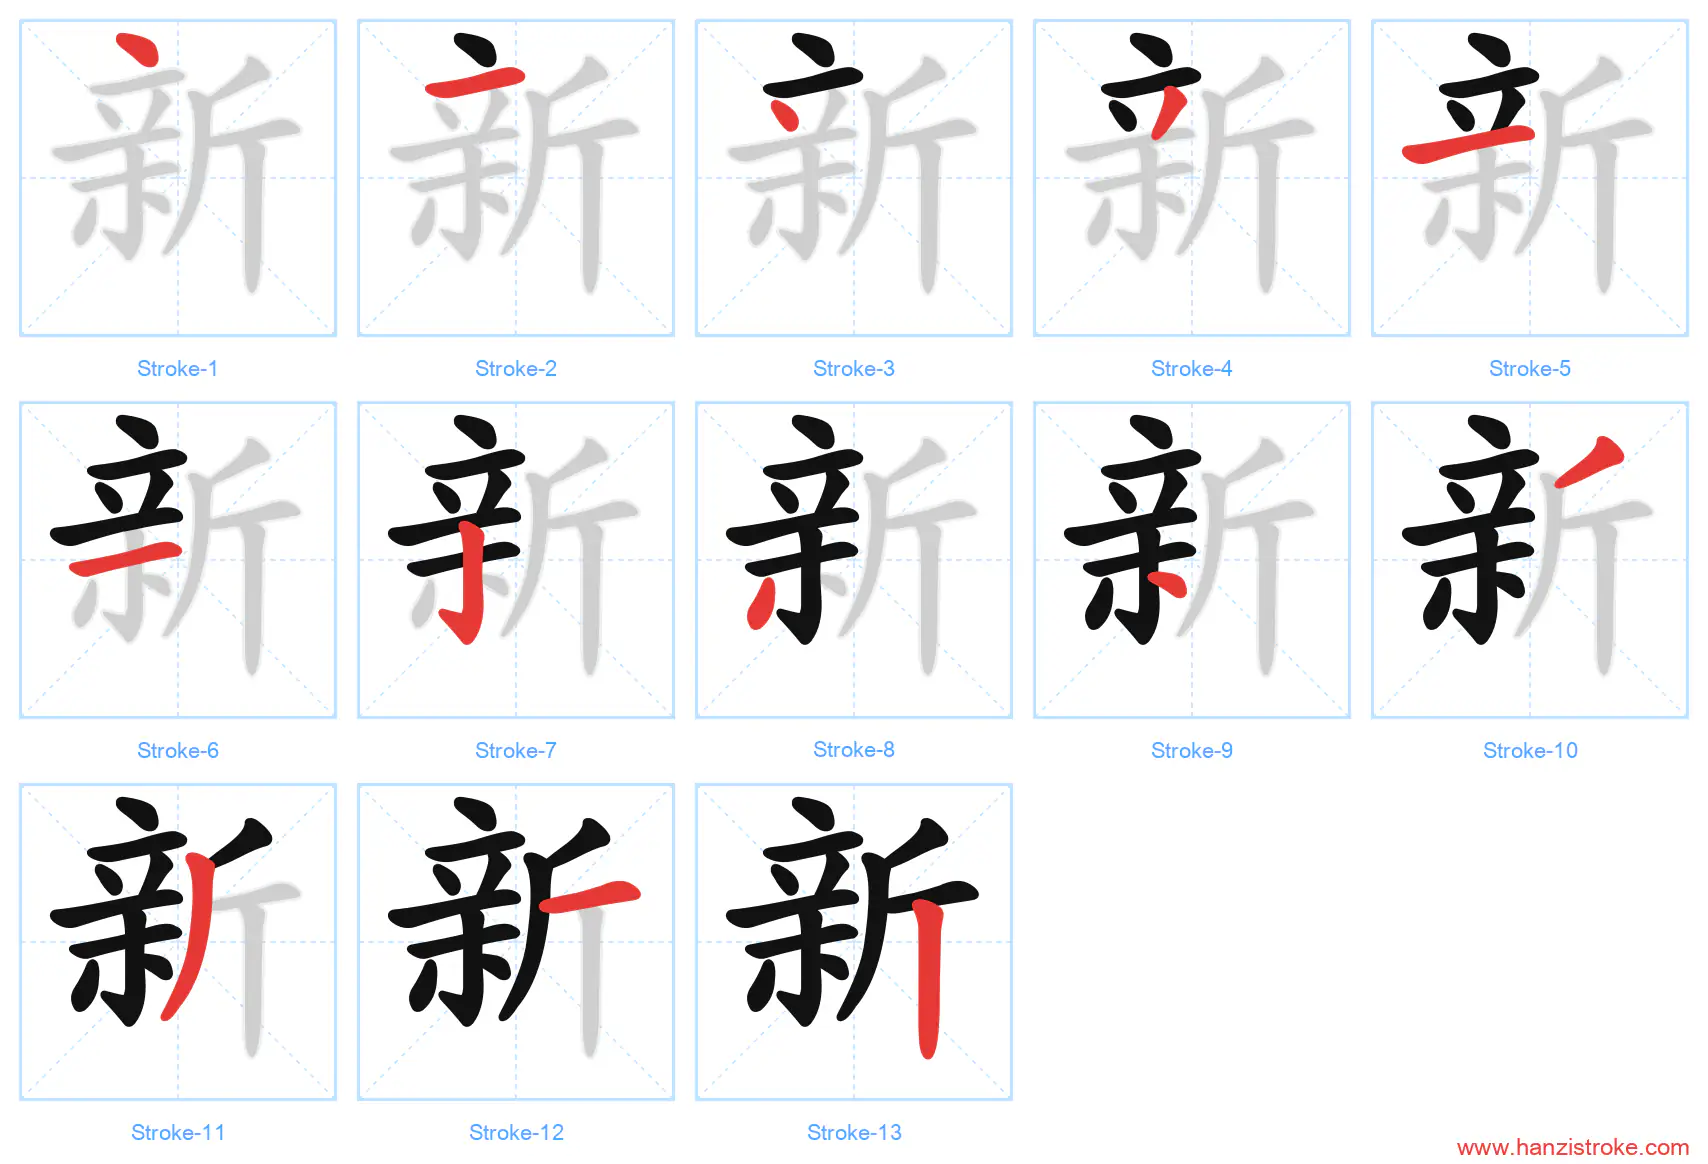Open the Stroke-7 diagram tile
1708x1164 pixels.
[x=516, y=560]
